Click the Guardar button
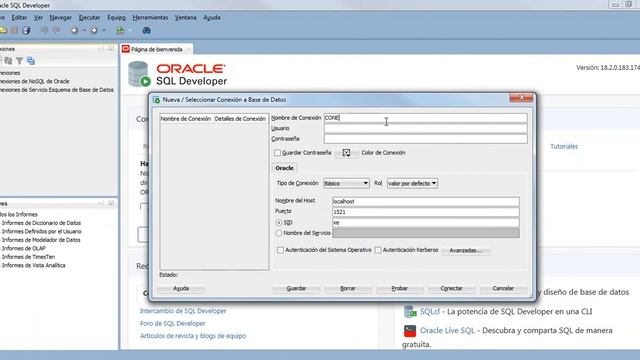 pos(296,289)
